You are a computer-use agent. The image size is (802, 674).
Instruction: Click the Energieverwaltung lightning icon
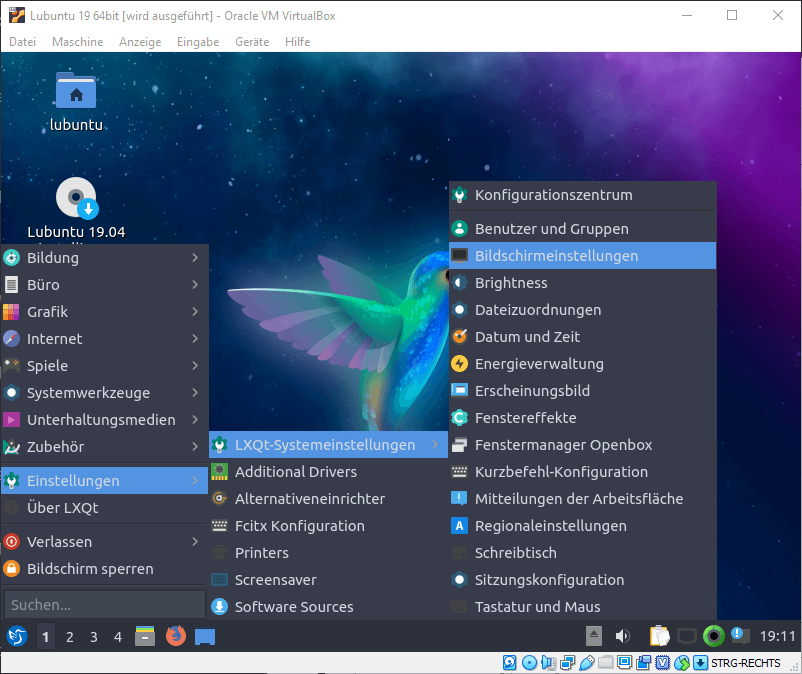[x=459, y=364]
